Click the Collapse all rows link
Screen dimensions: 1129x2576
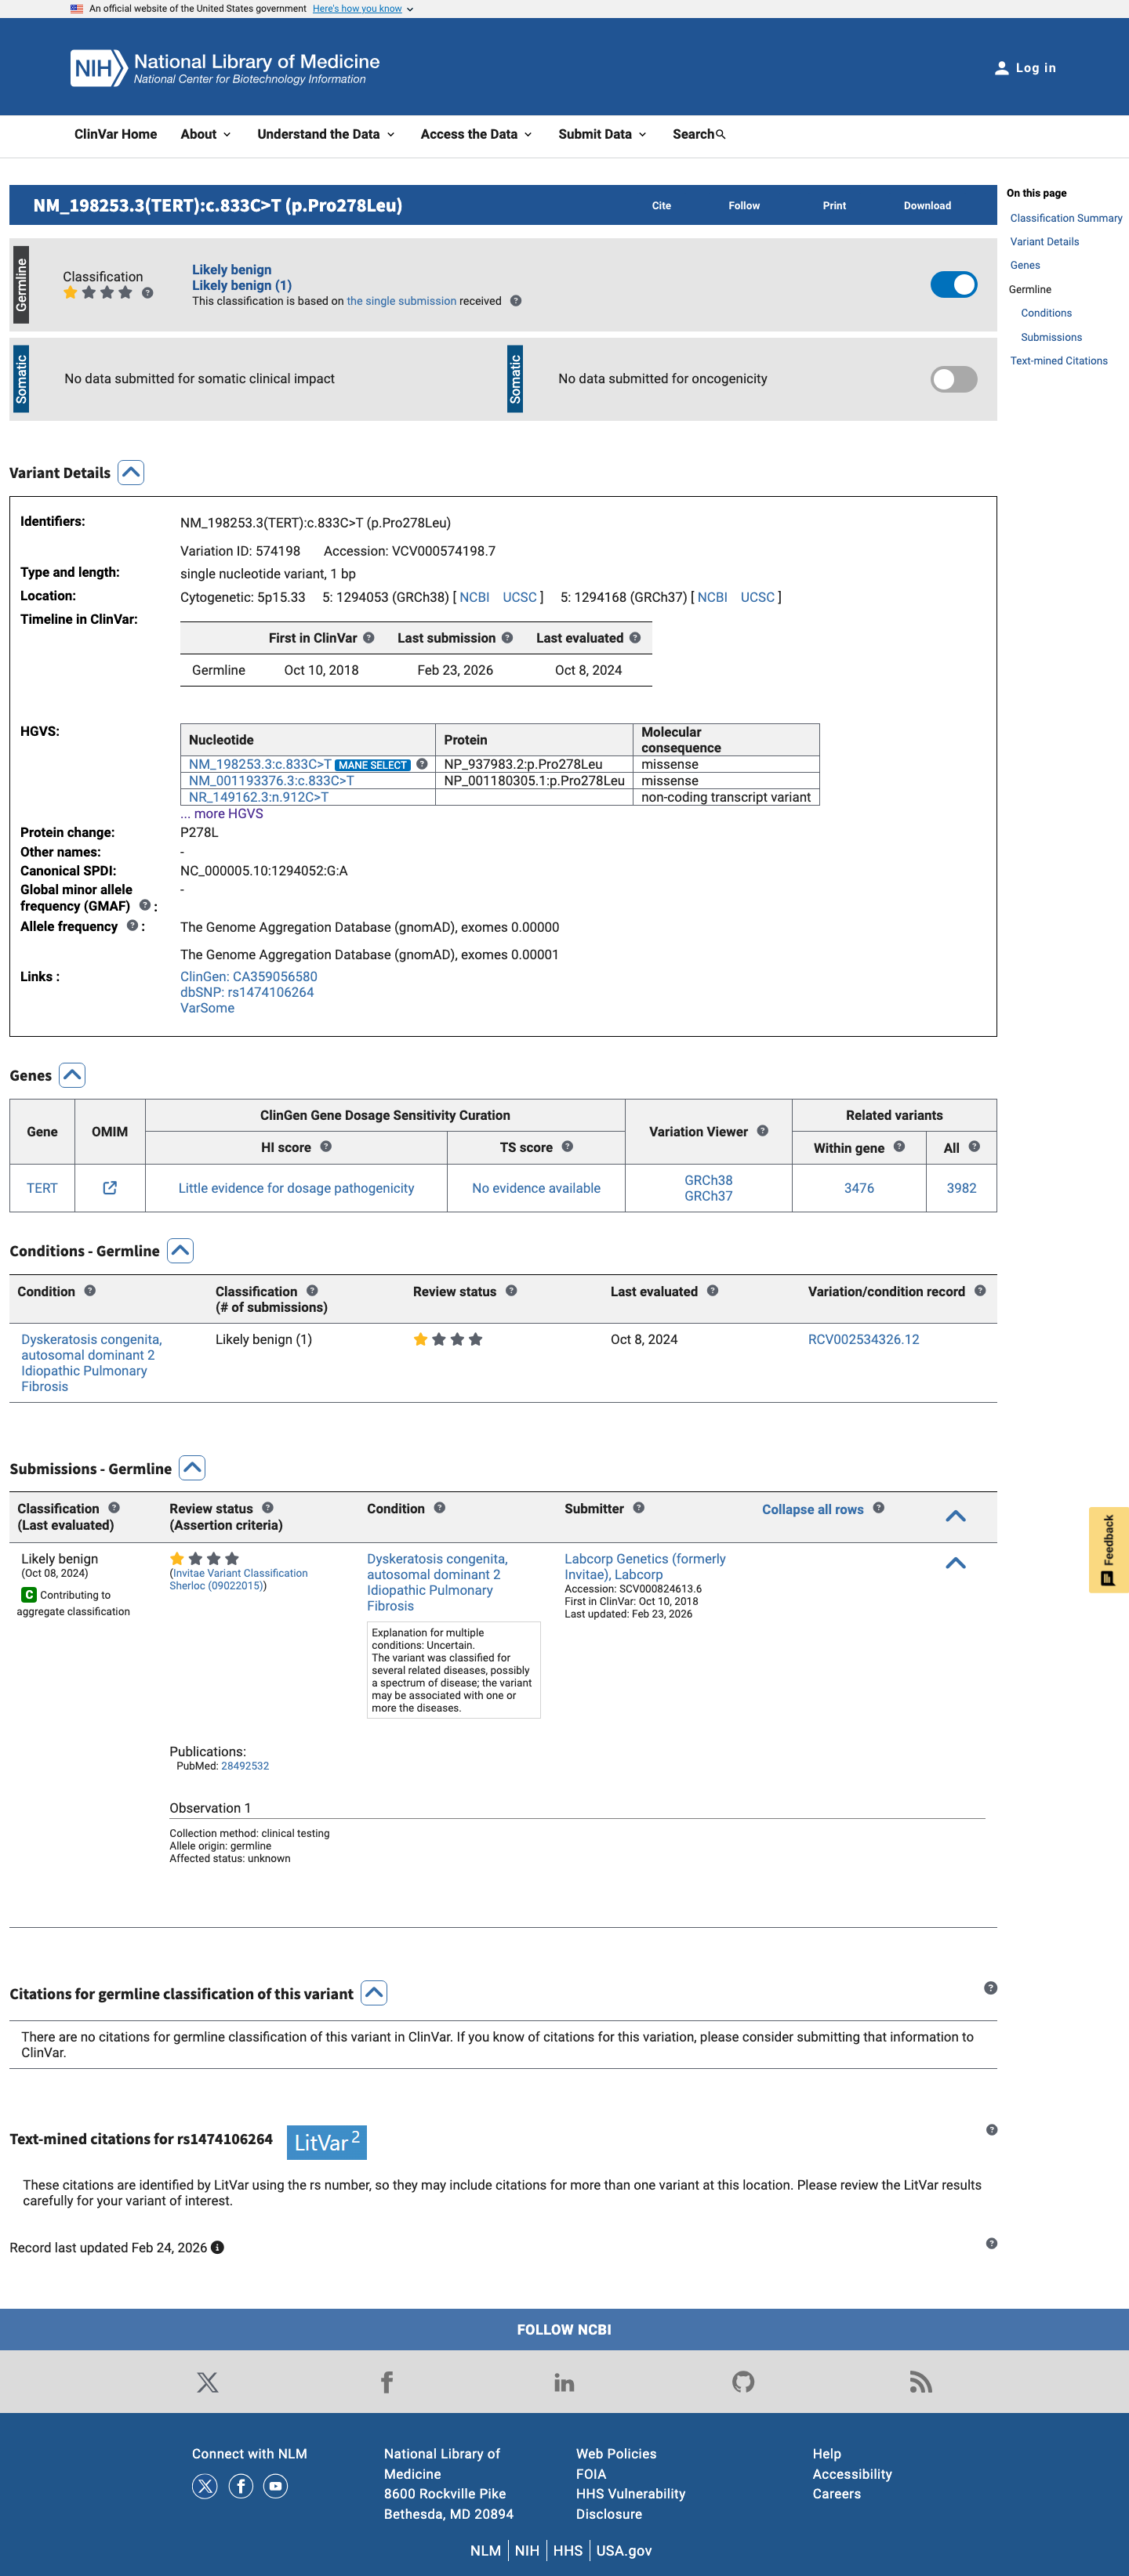812,1509
